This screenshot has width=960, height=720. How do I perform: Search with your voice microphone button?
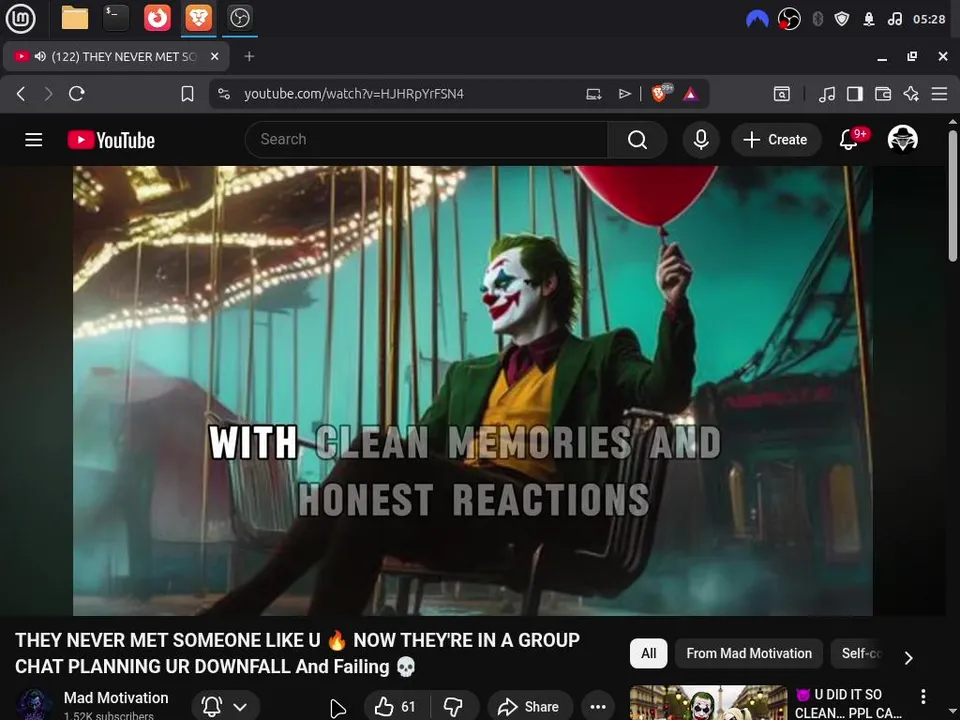[701, 140]
